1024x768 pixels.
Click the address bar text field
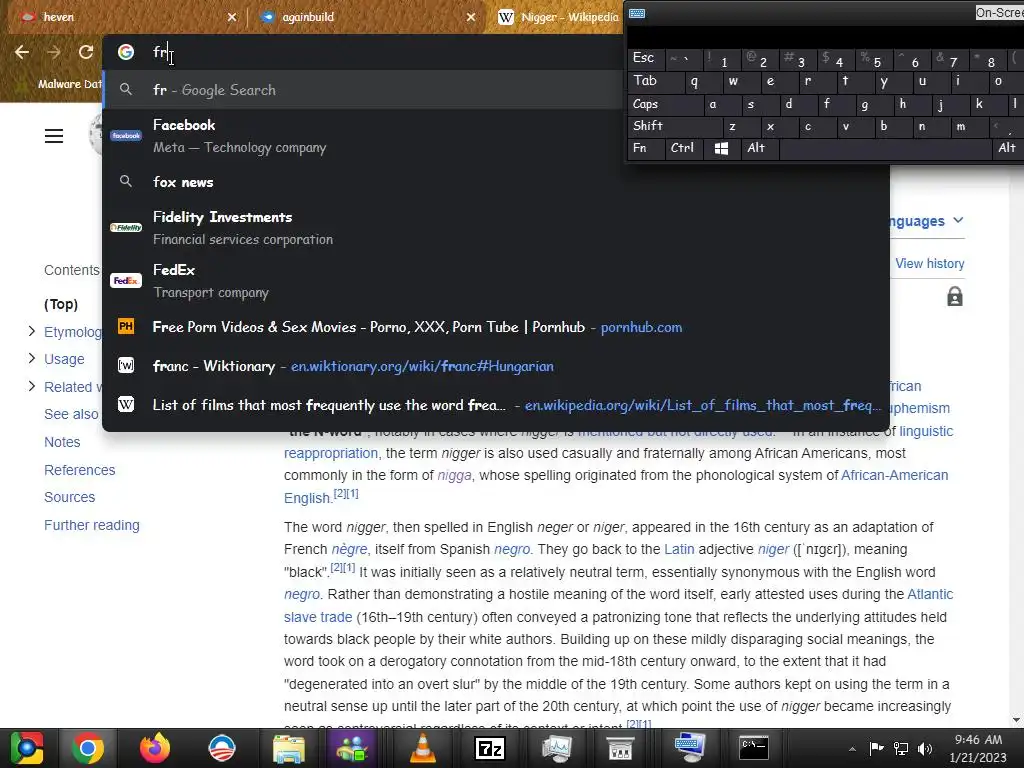click(385, 52)
